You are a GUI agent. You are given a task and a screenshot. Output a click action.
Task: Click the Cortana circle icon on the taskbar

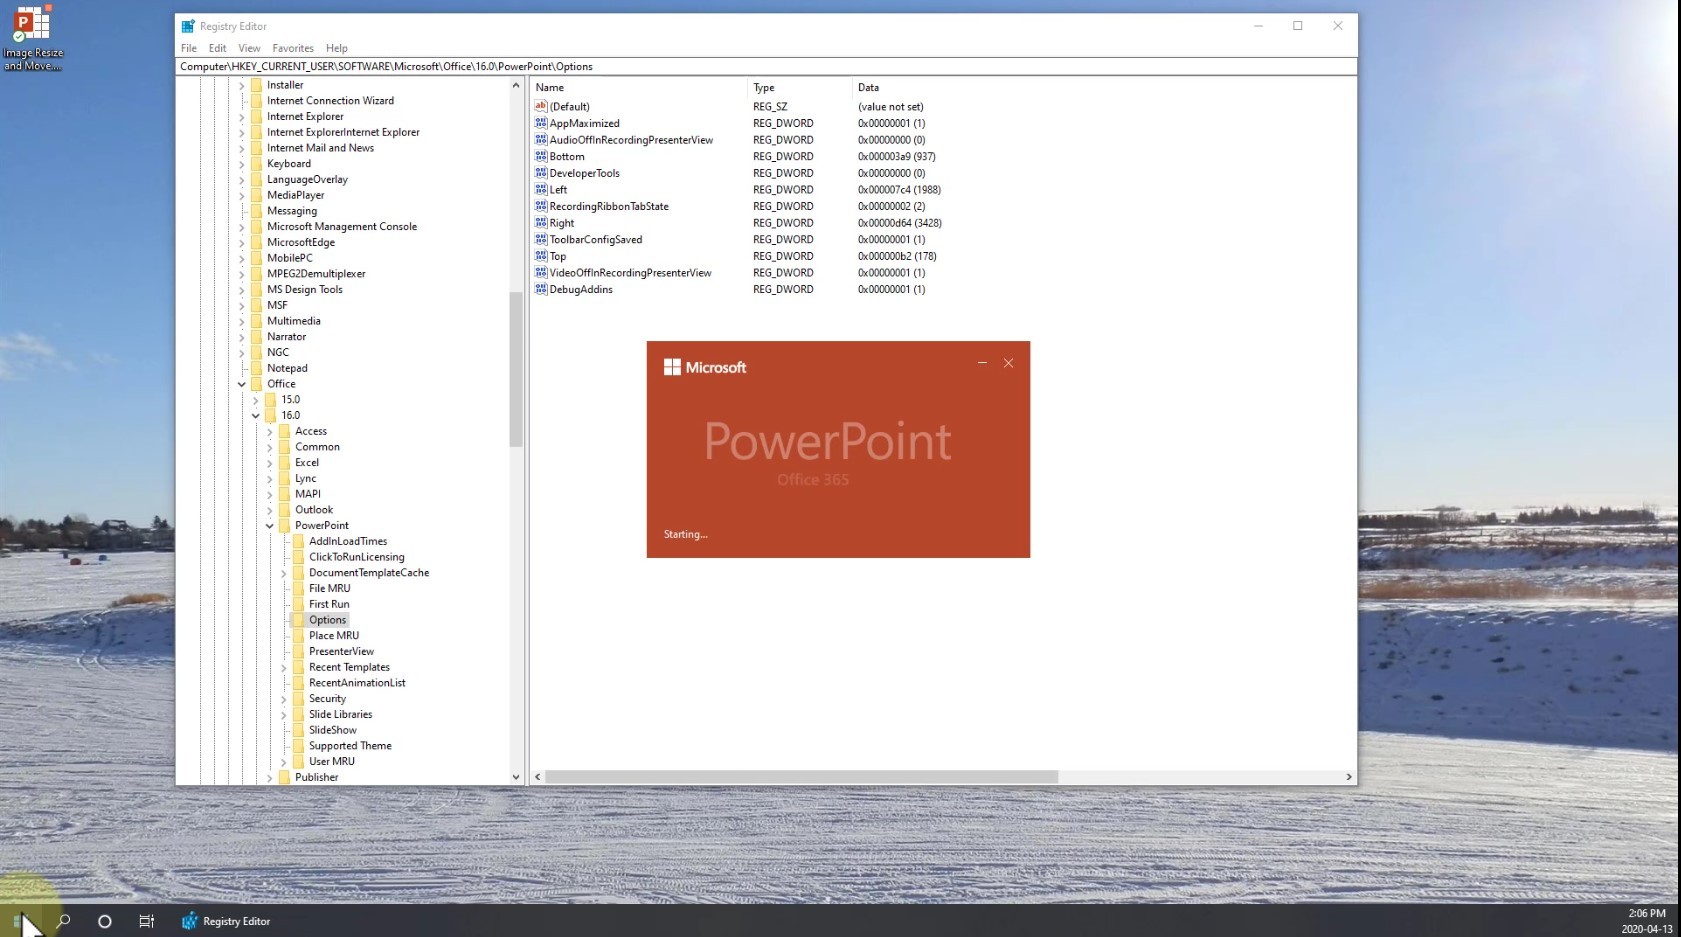click(x=104, y=921)
